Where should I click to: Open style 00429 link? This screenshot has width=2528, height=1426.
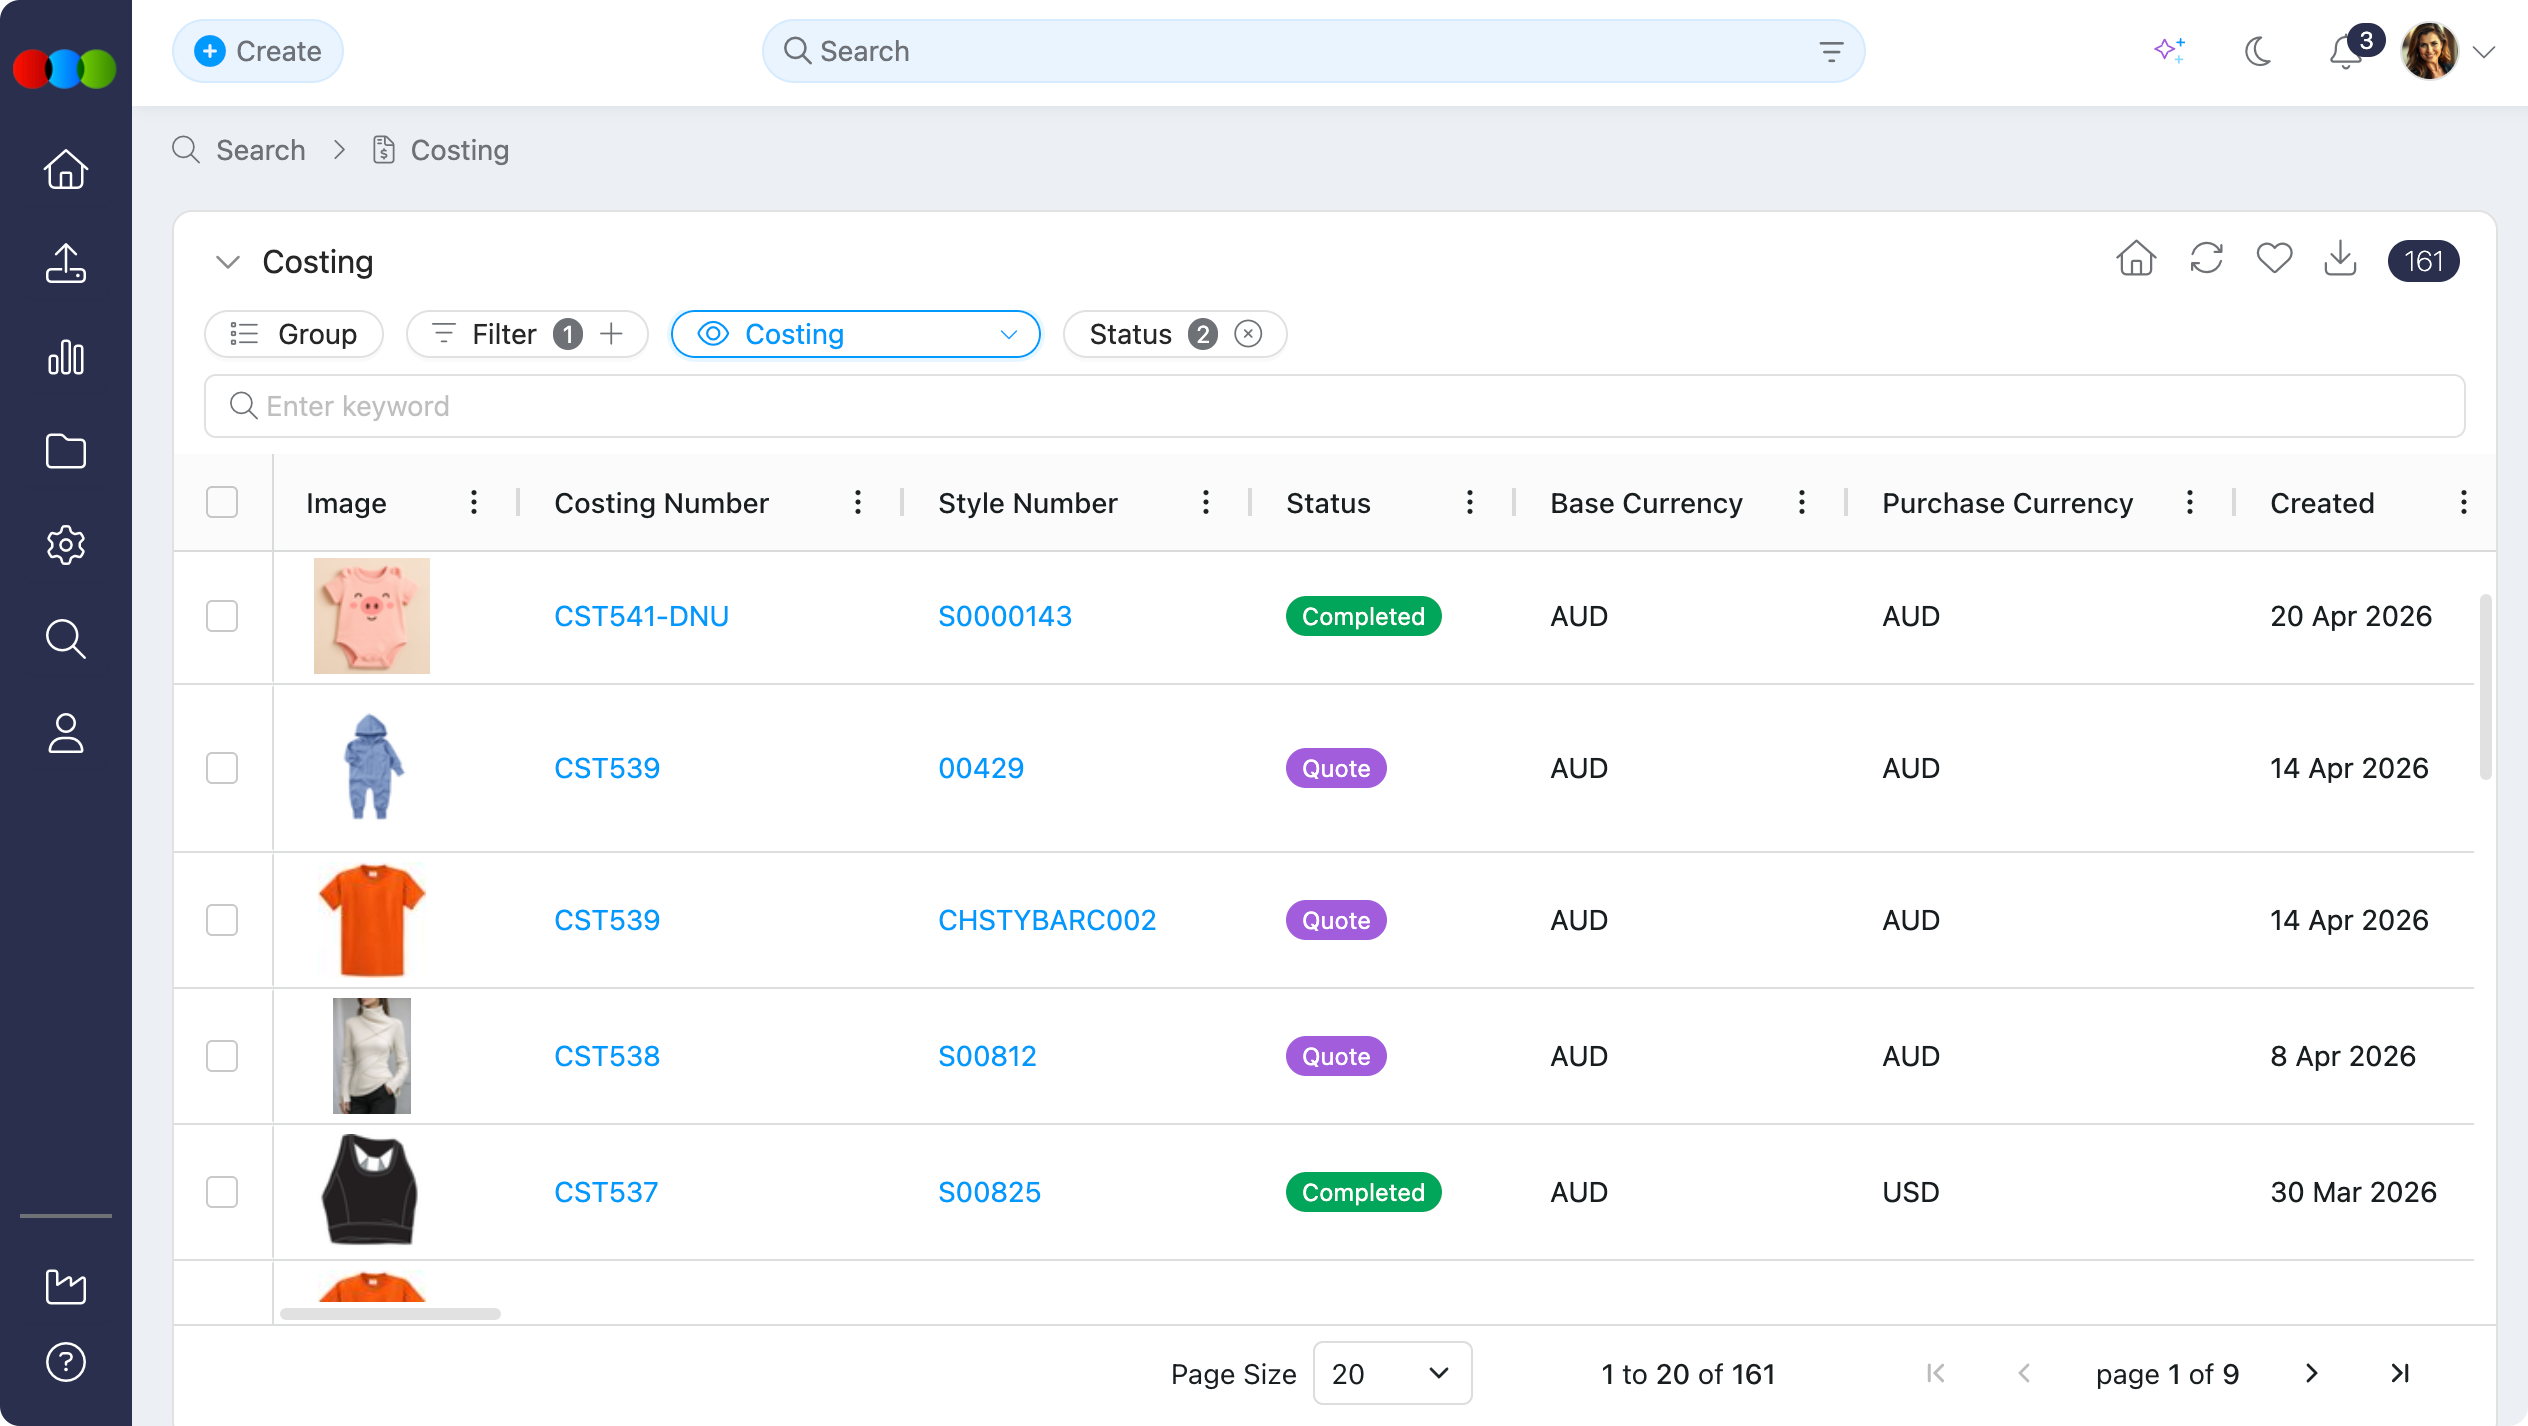click(x=981, y=768)
